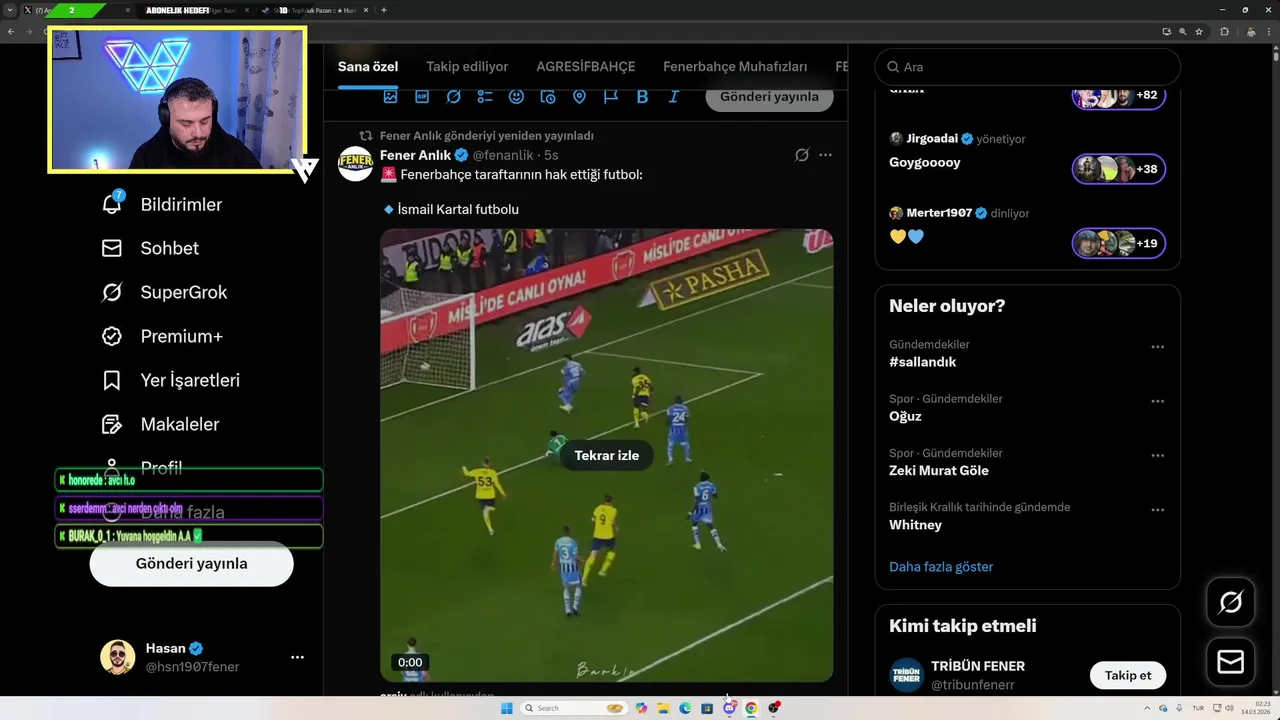The height and width of the screenshot is (720, 1280).
Task: Click the football video thumbnail
Action: (607, 455)
